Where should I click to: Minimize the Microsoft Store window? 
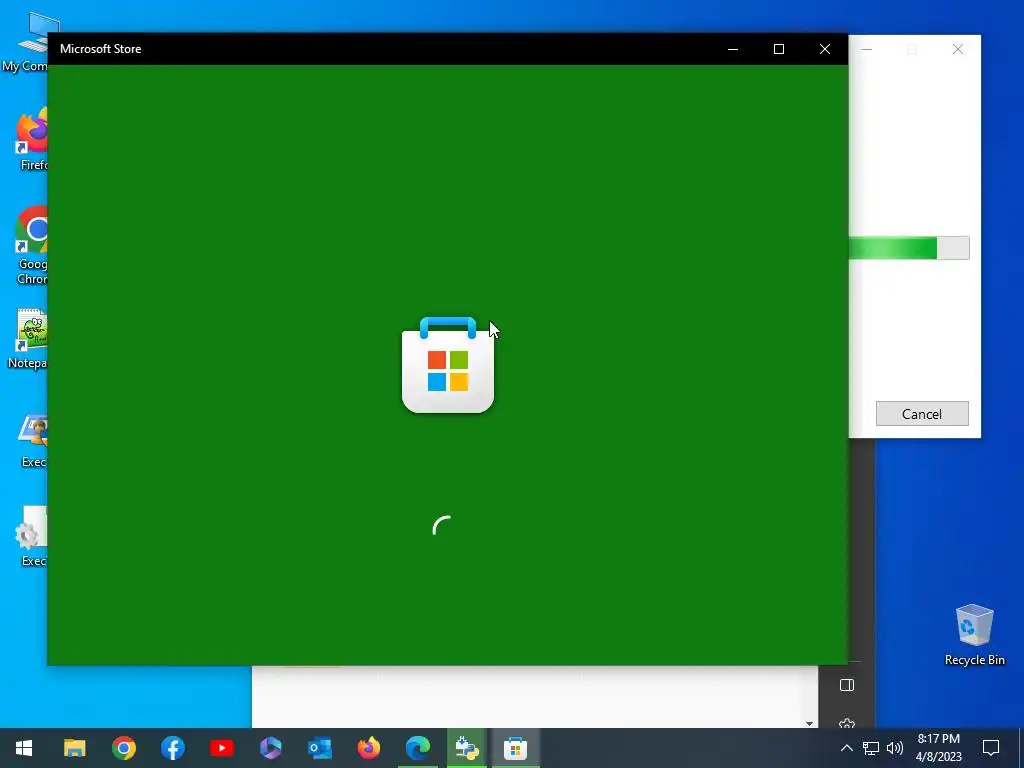click(x=733, y=49)
